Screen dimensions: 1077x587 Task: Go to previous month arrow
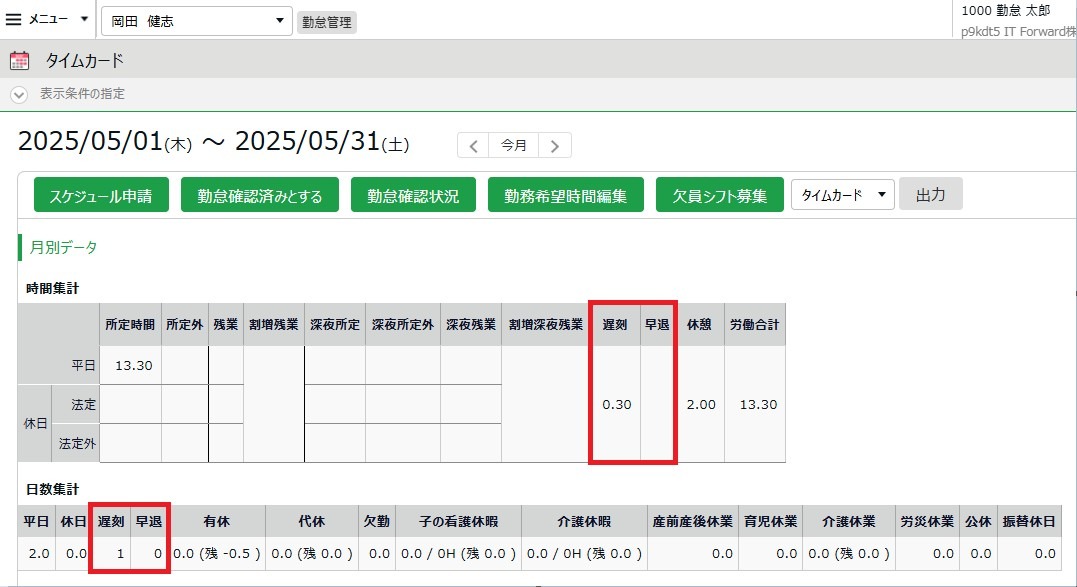[473, 145]
